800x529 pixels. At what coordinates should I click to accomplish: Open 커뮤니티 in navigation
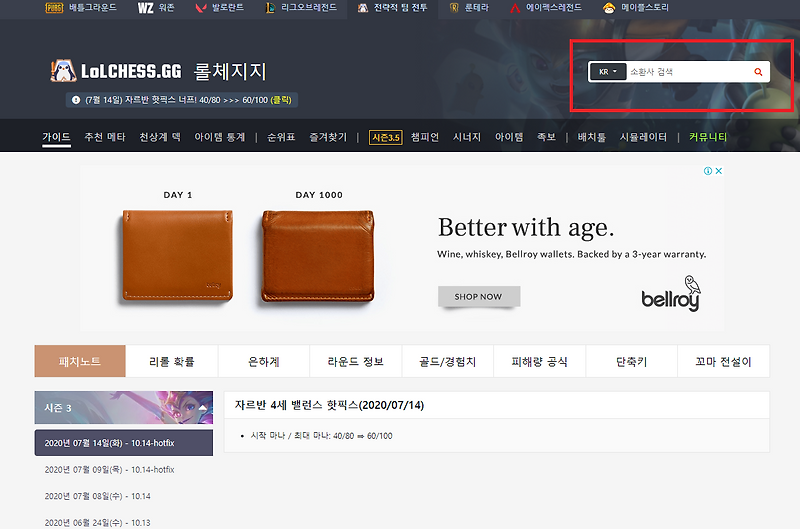pos(708,137)
